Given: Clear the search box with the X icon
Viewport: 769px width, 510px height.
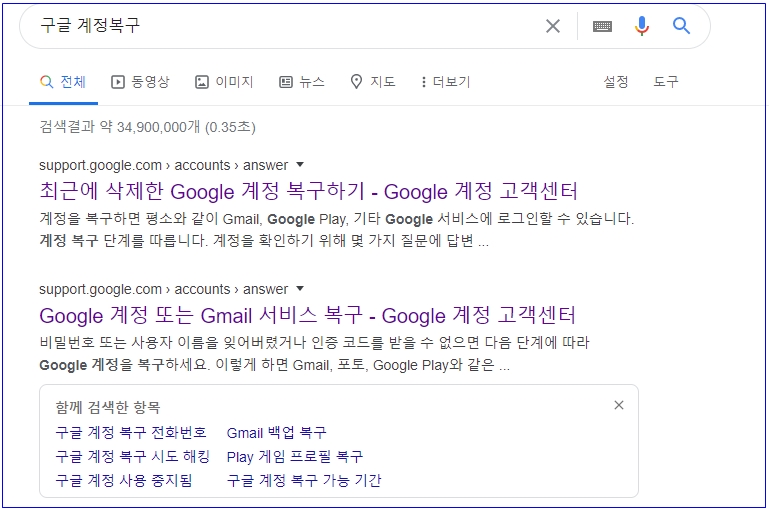Looking at the screenshot, I should [x=553, y=26].
